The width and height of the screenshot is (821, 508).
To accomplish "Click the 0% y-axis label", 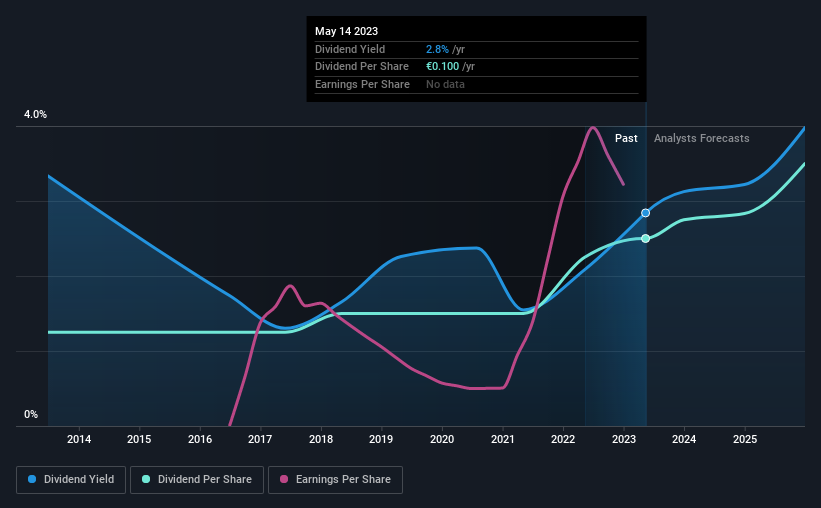I will pyautogui.click(x=31, y=414).
